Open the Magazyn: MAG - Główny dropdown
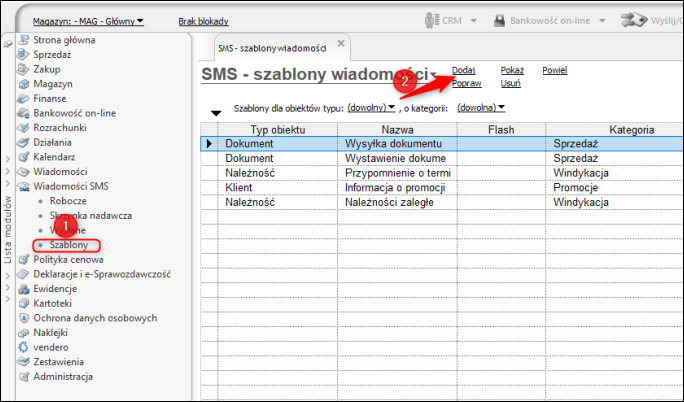684x402 pixels. (88, 21)
